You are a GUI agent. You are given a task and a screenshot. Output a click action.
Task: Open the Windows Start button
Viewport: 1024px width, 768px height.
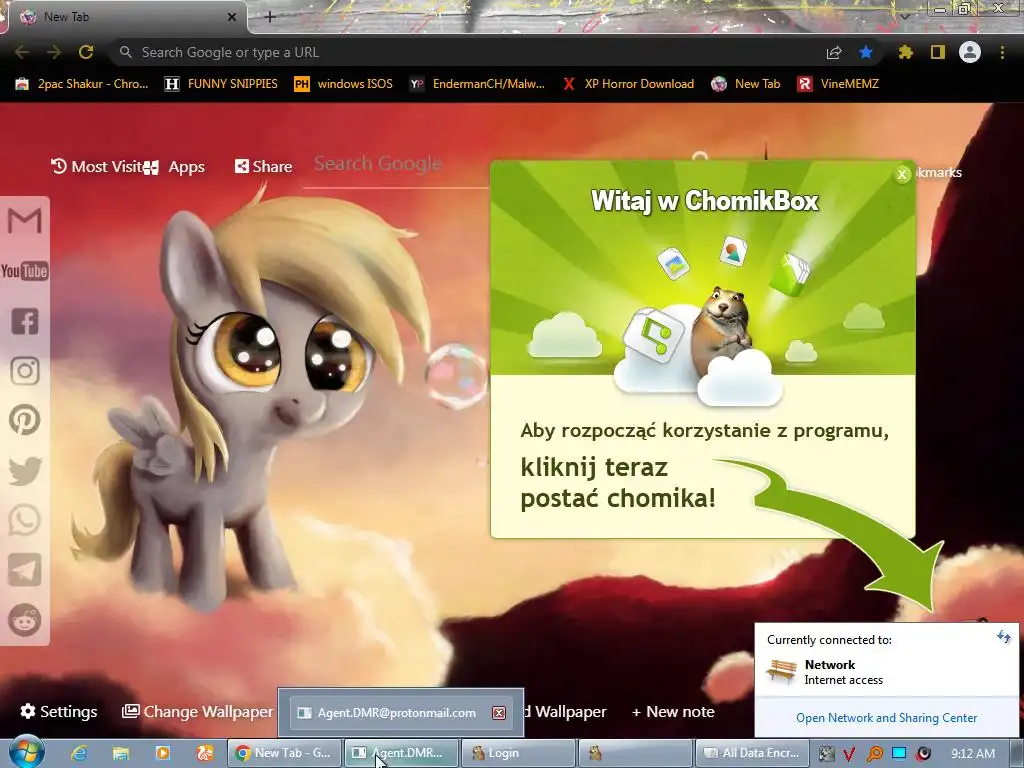[26, 752]
